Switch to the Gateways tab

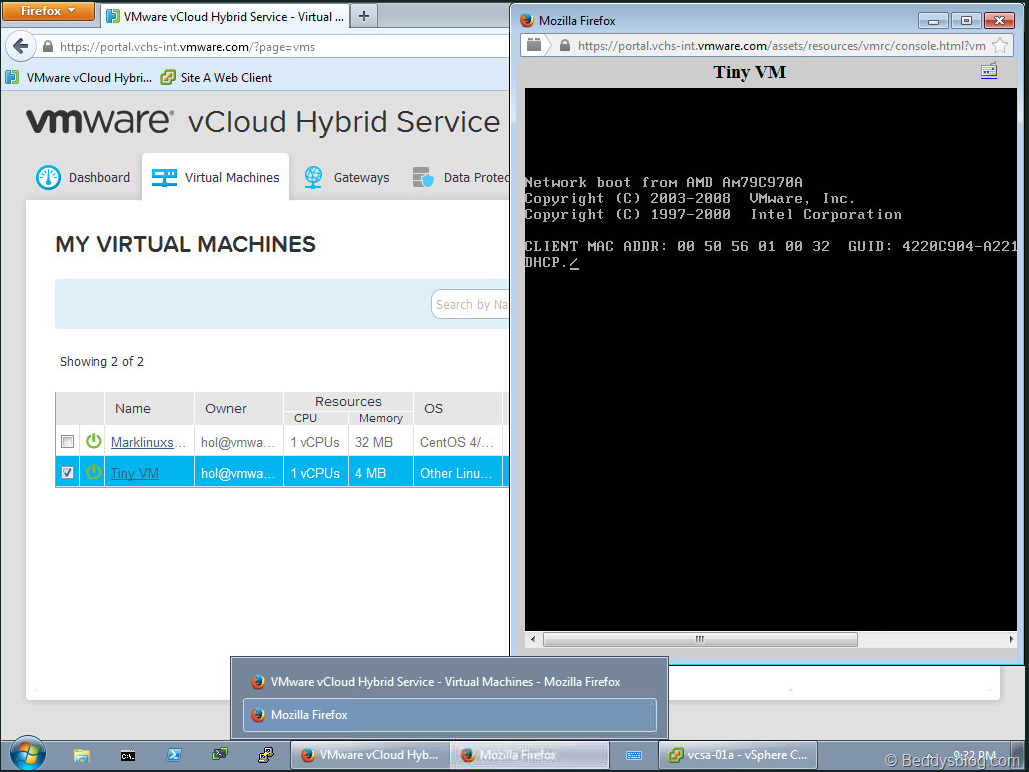(346, 177)
